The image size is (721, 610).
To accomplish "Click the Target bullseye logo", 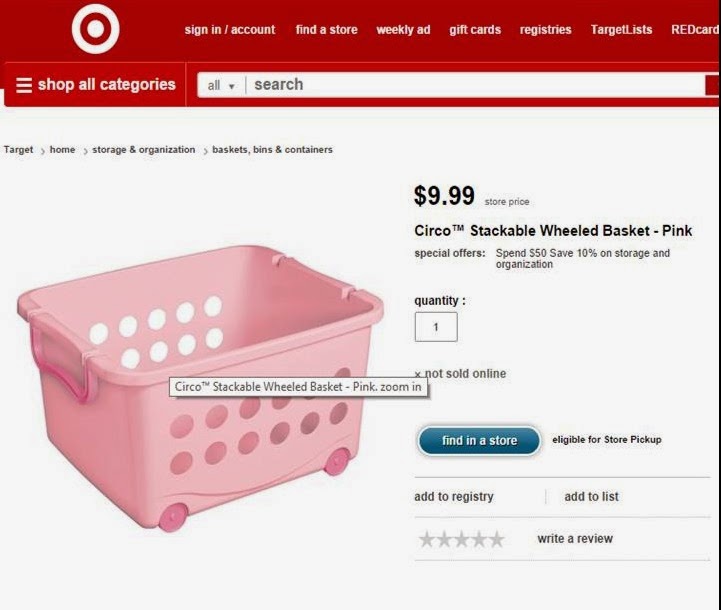I will point(96,29).
